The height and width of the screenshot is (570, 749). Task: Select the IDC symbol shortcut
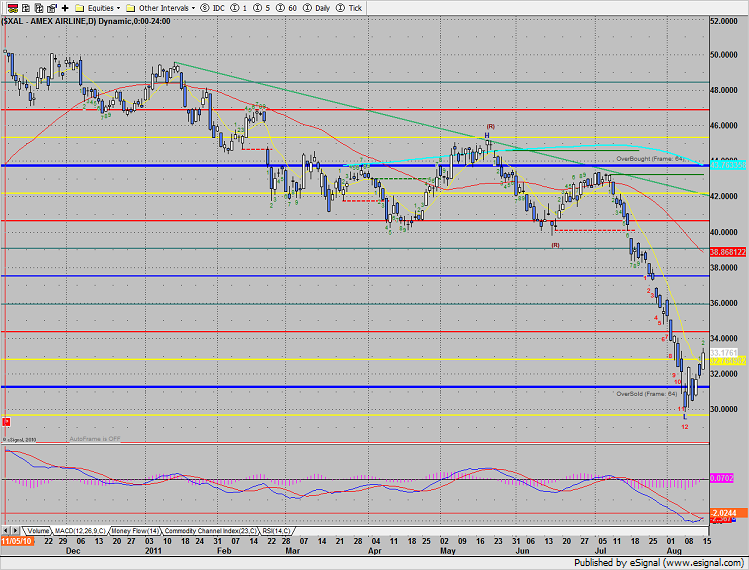coord(213,8)
